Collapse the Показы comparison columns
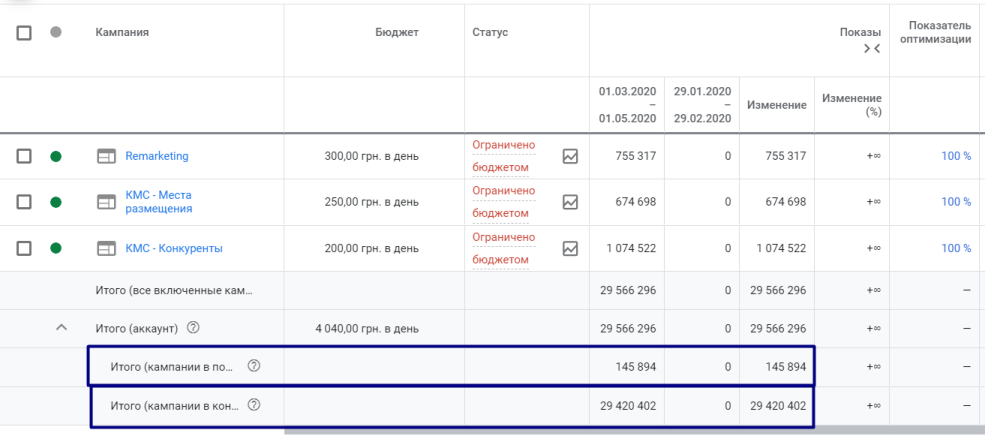 [871, 50]
